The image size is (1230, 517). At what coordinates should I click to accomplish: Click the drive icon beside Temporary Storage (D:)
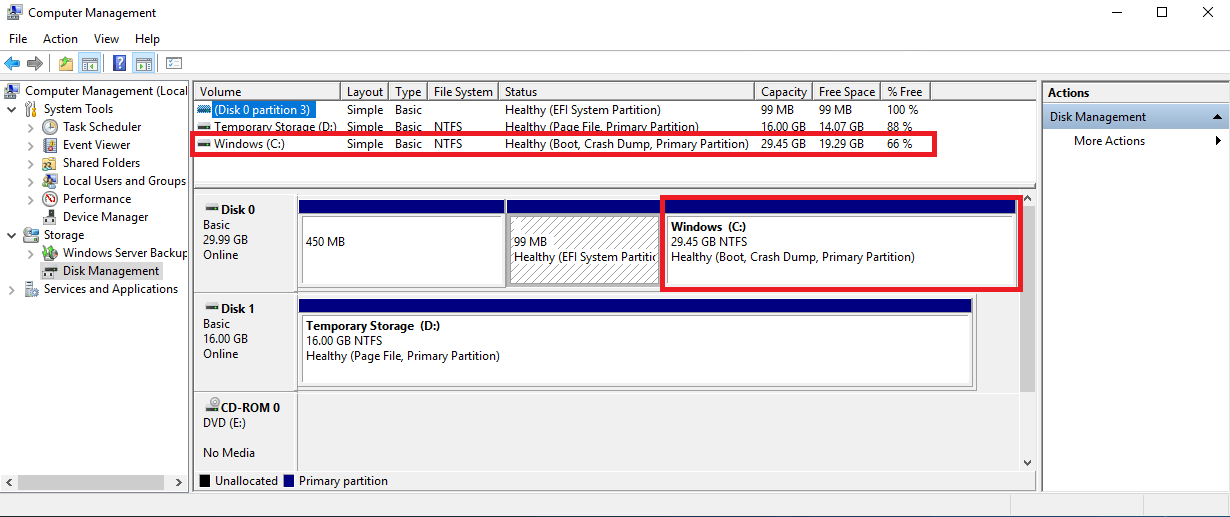204,127
